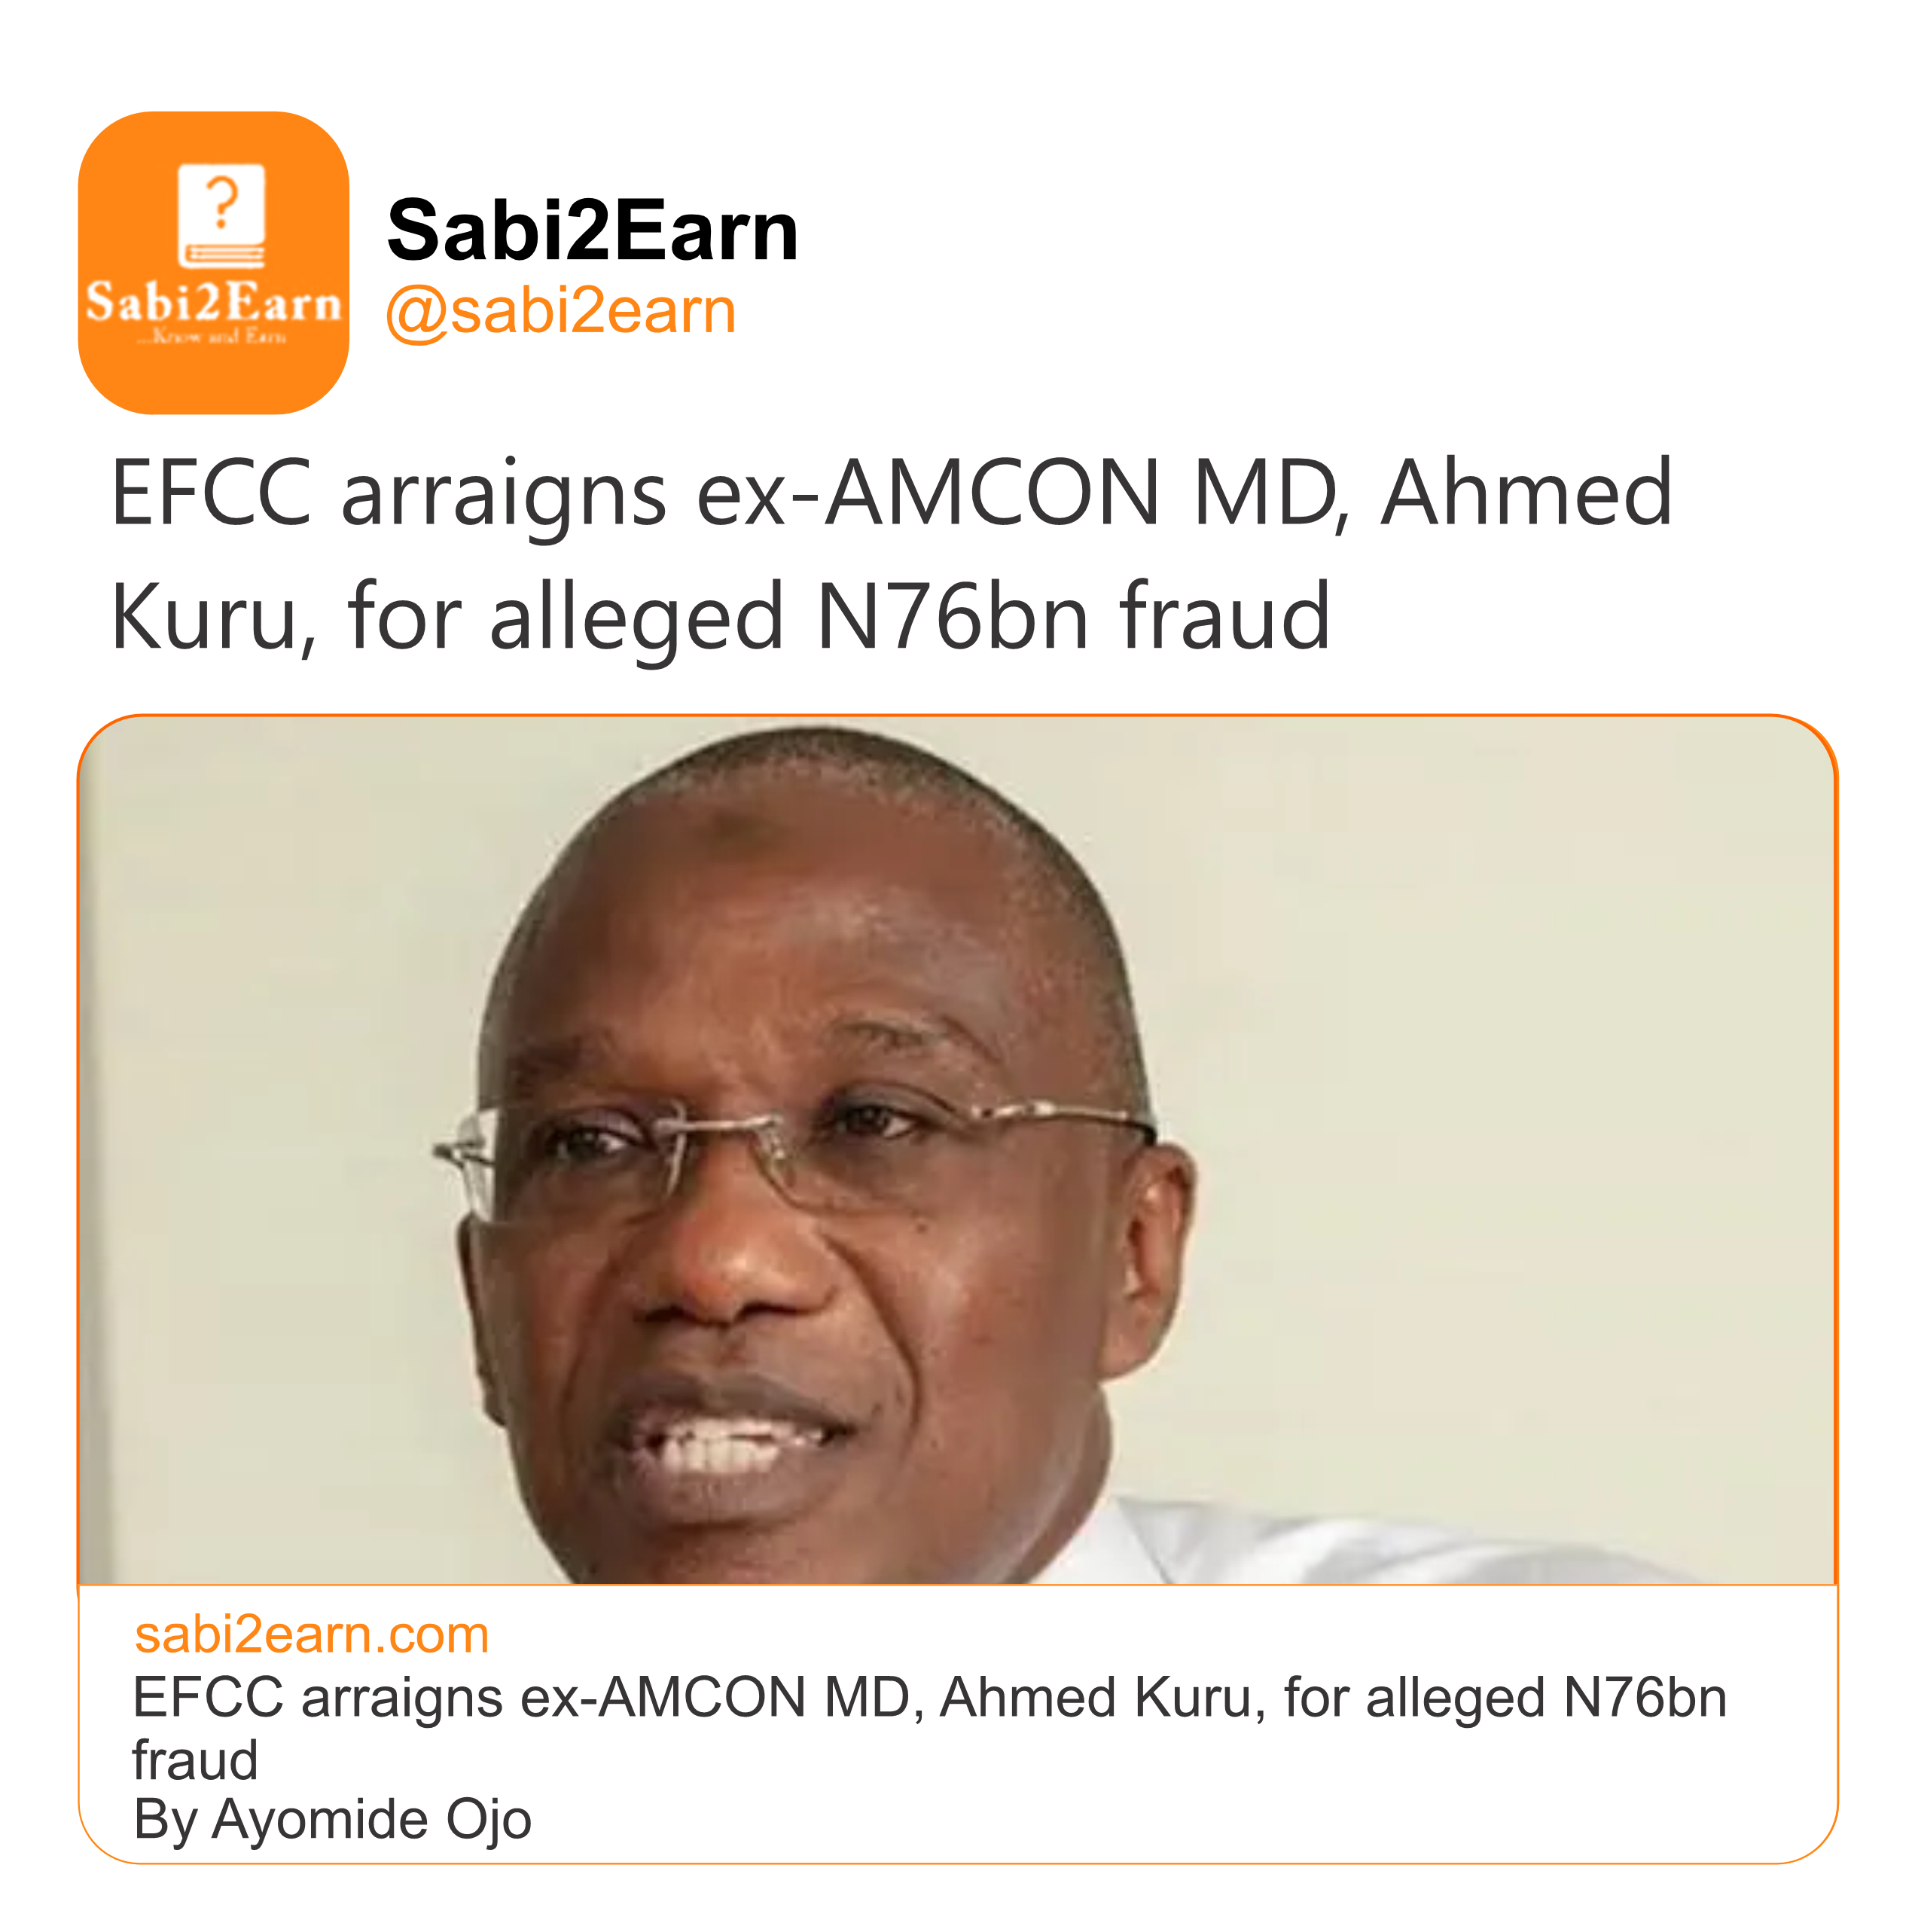
Task: Open the bold Sabi2Earn display name
Action: pos(592,231)
